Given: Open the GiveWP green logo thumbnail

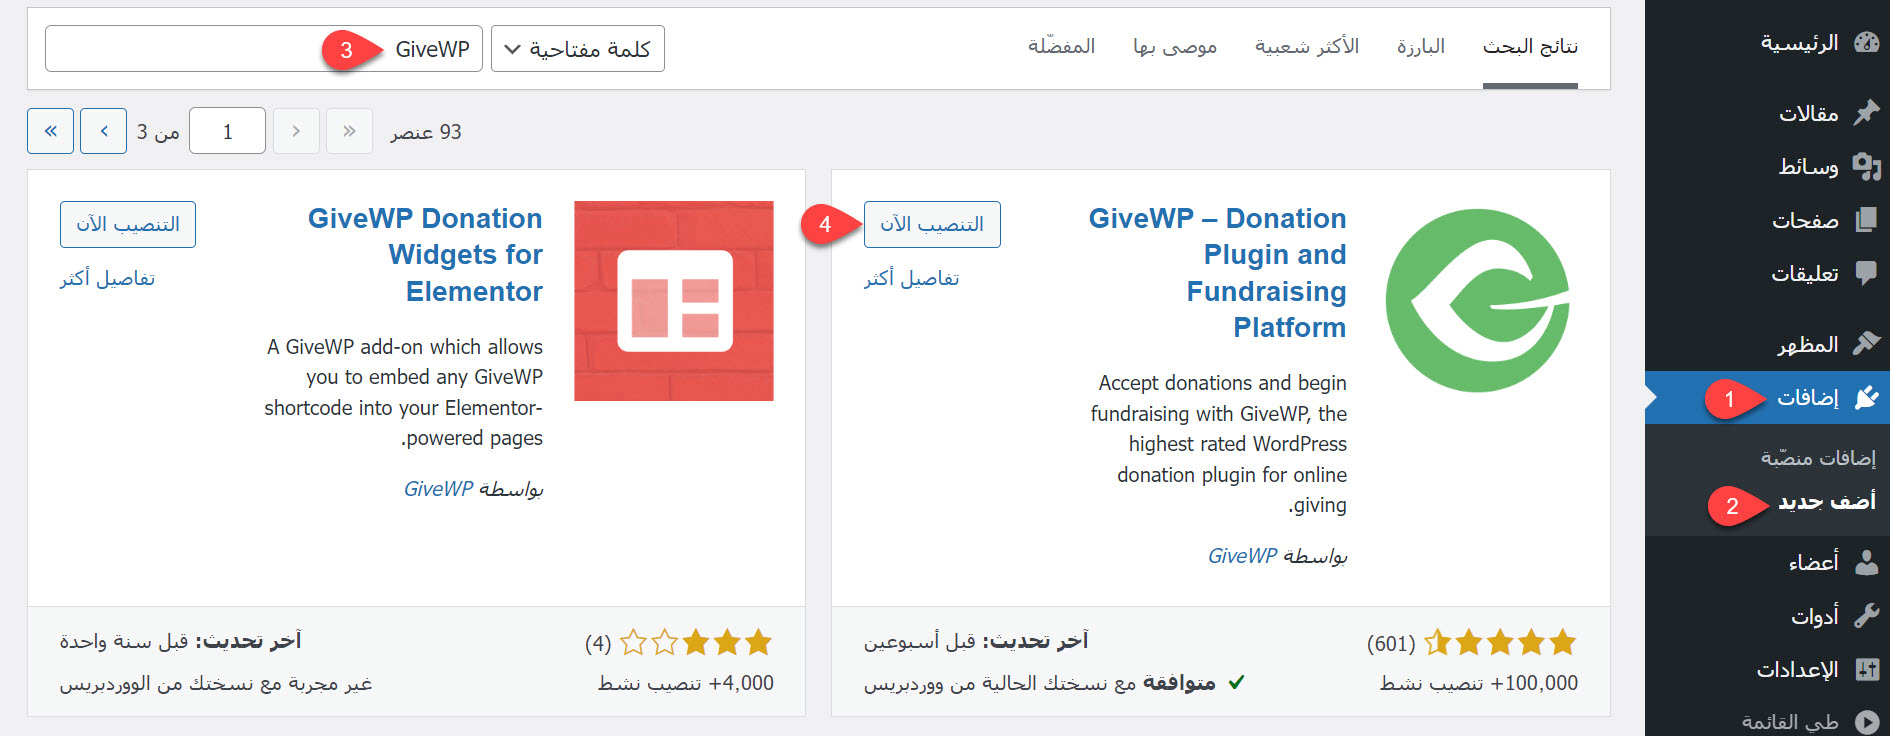Looking at the screenshot, I should (x=1477, y=300).
